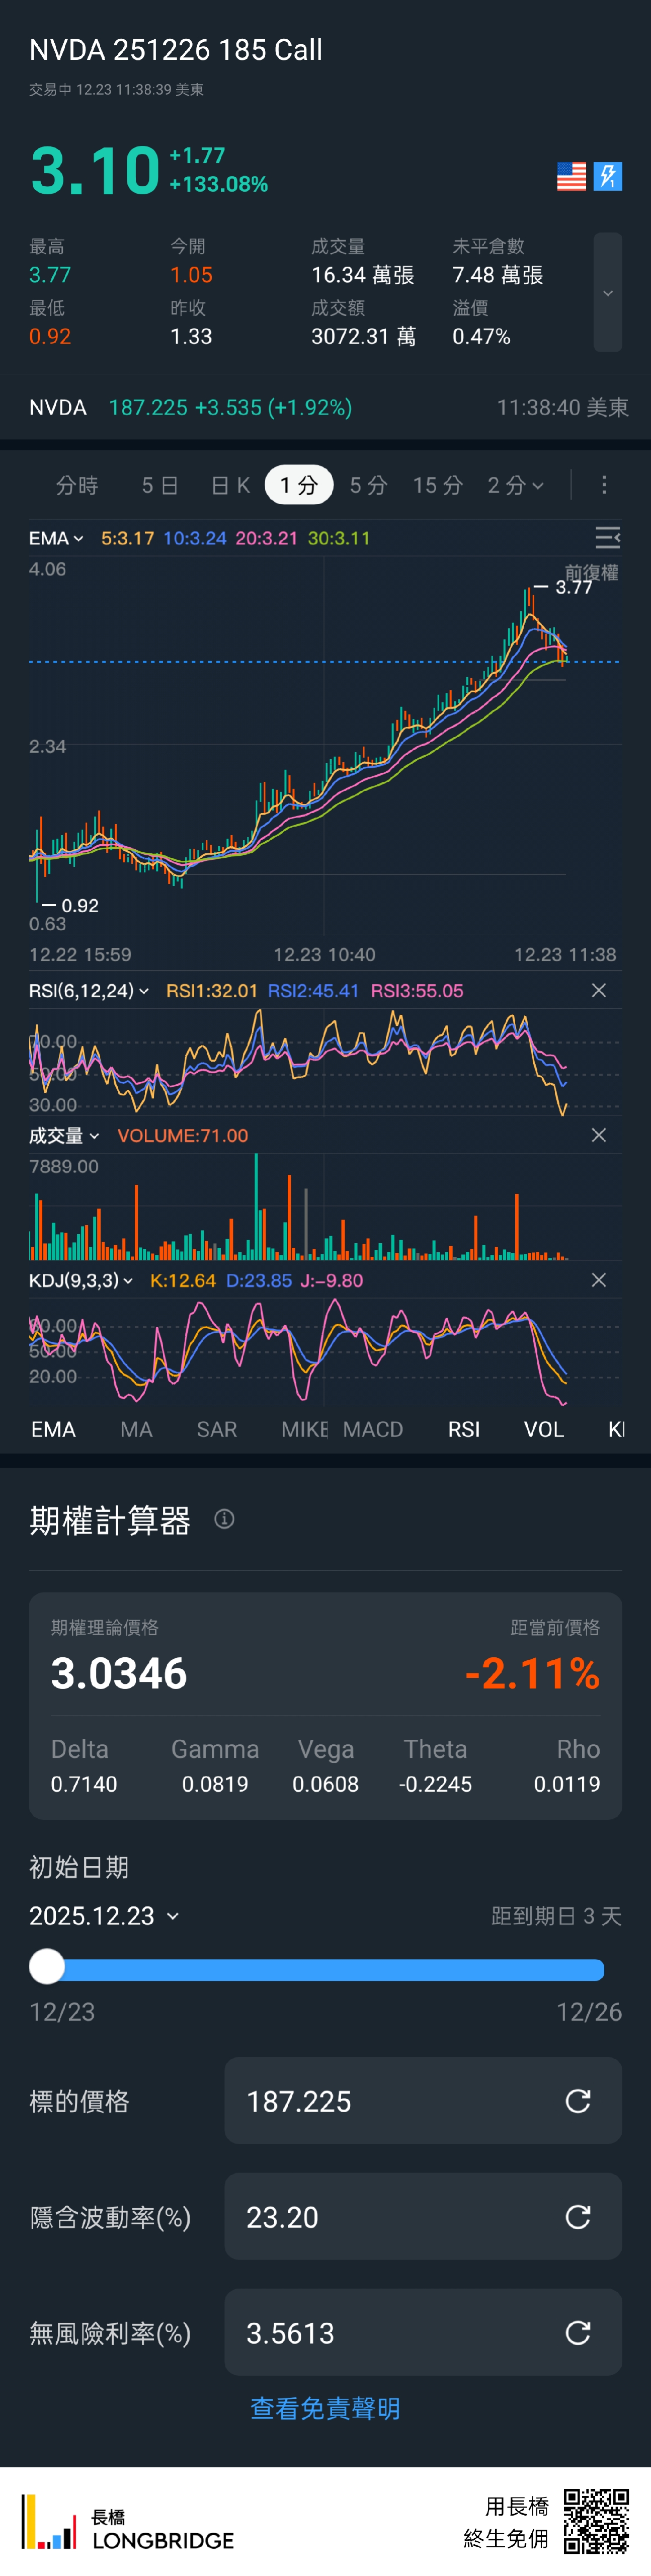Switch to the 15 分 chart tab
651x2576 pixels.
click(x=438, y=485)
